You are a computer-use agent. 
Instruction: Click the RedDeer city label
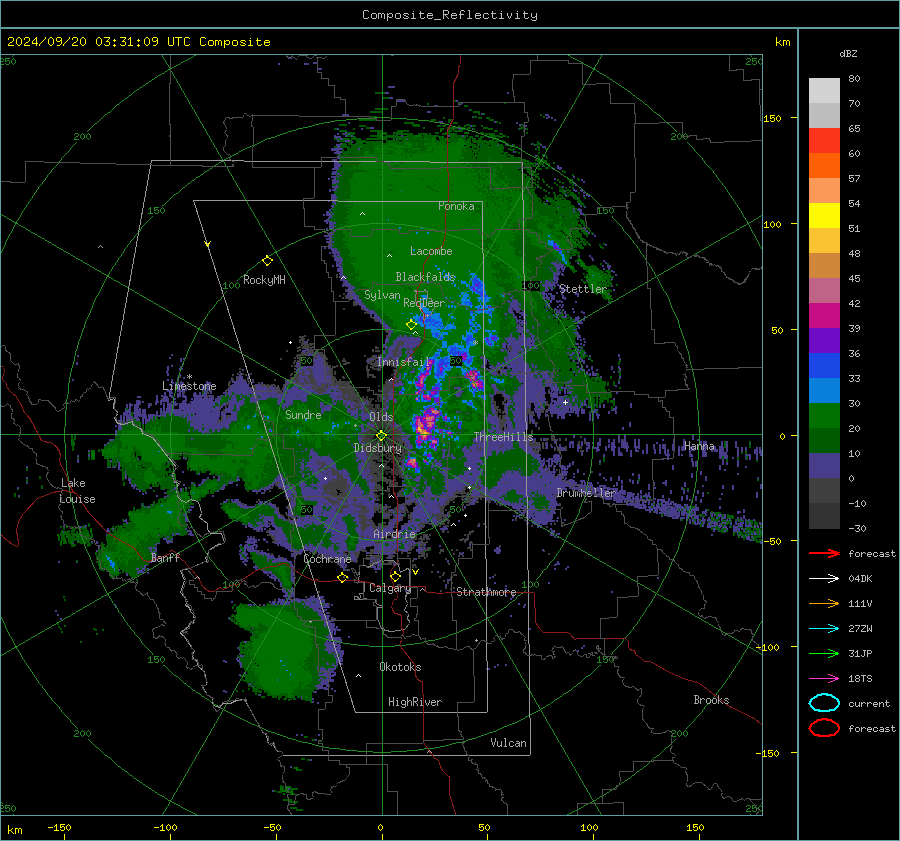coord(424,303)
